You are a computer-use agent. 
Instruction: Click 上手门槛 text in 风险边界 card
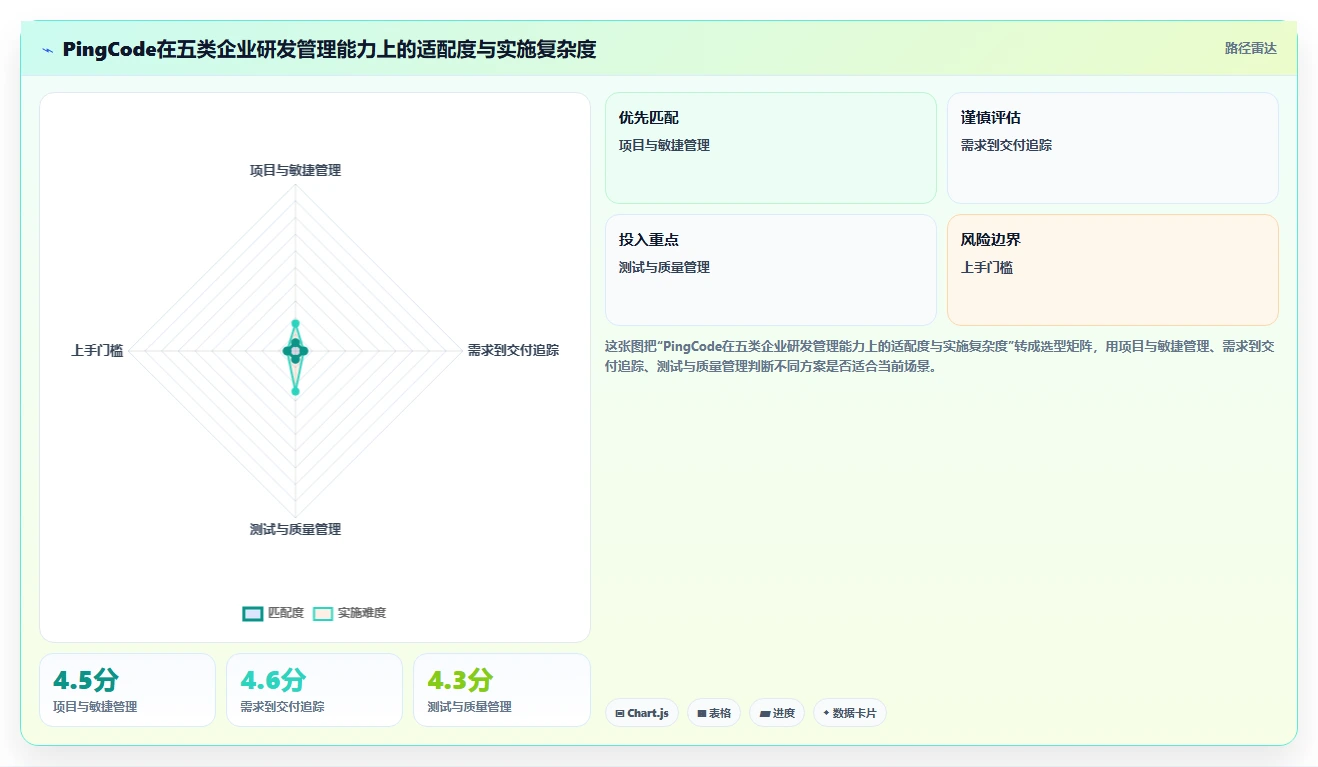click(x=987, y=267)
